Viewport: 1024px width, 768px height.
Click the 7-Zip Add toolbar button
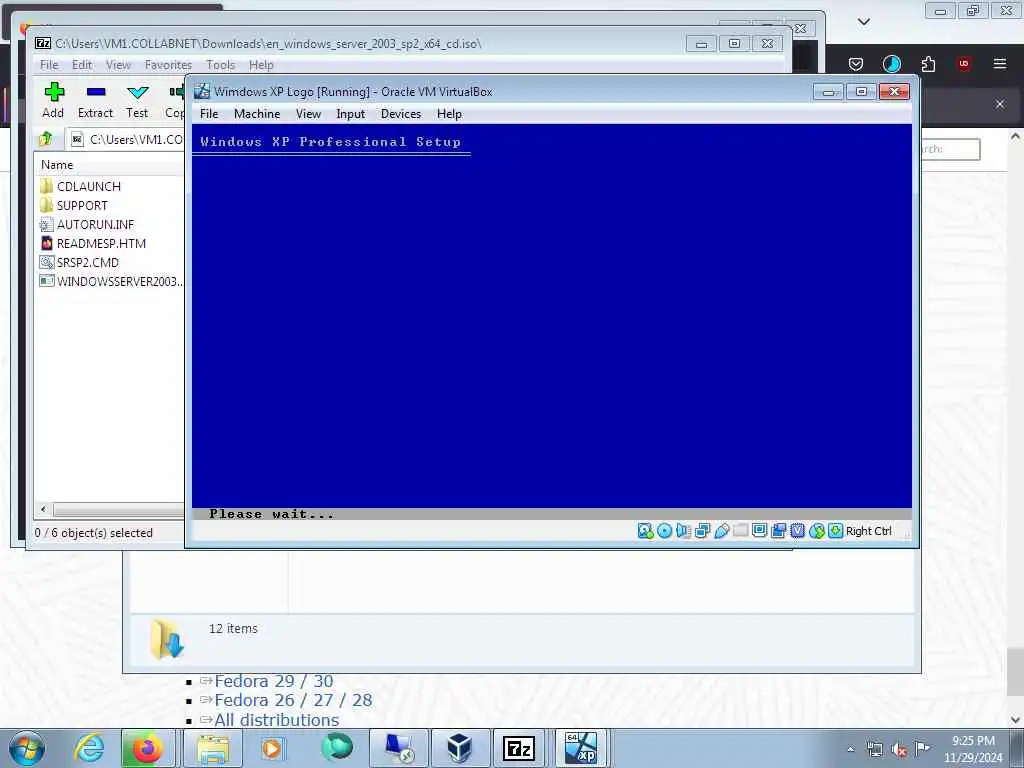click(54, 101)
